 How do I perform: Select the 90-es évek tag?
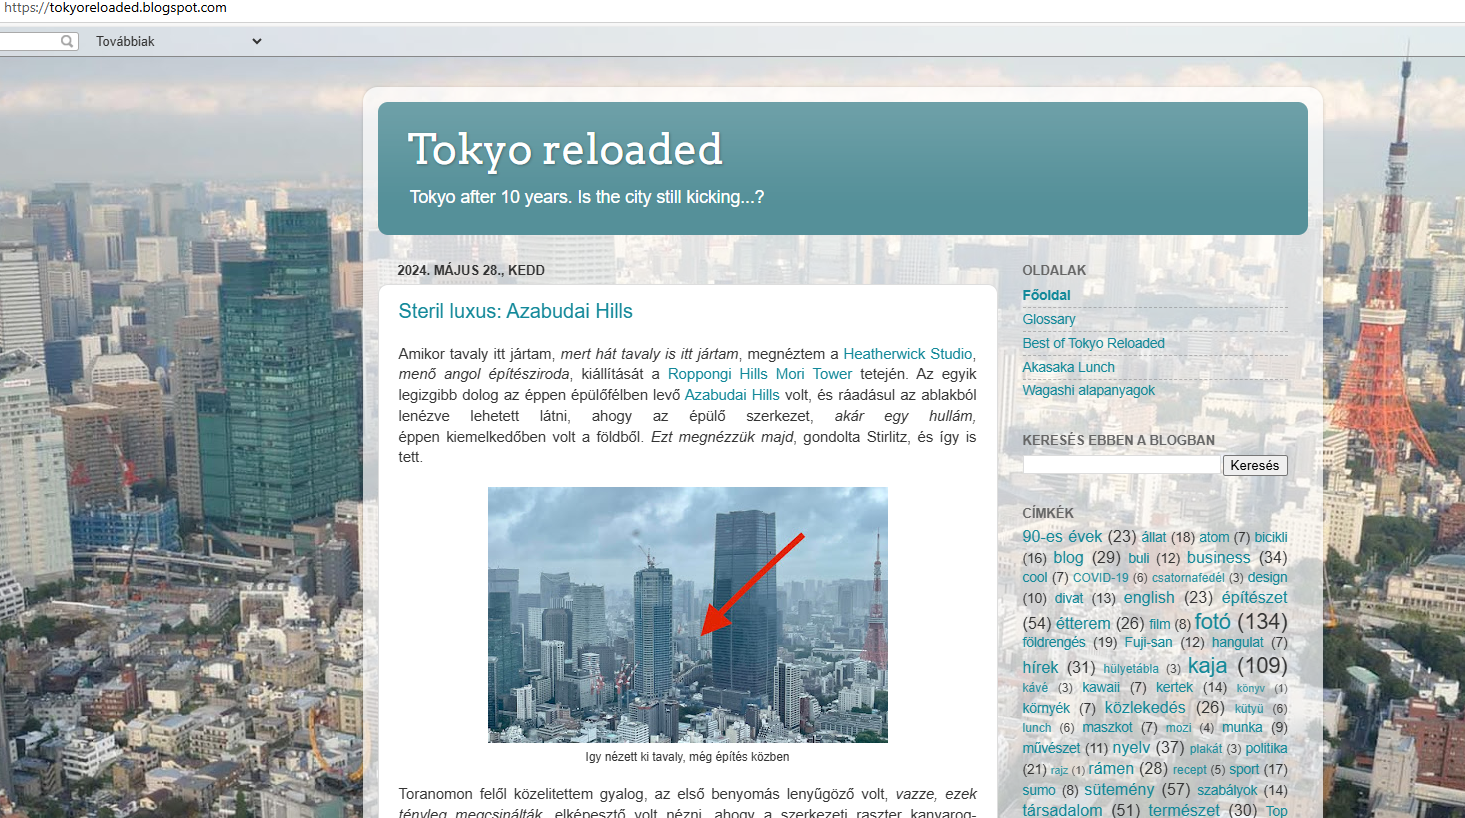coord(1062,537)
